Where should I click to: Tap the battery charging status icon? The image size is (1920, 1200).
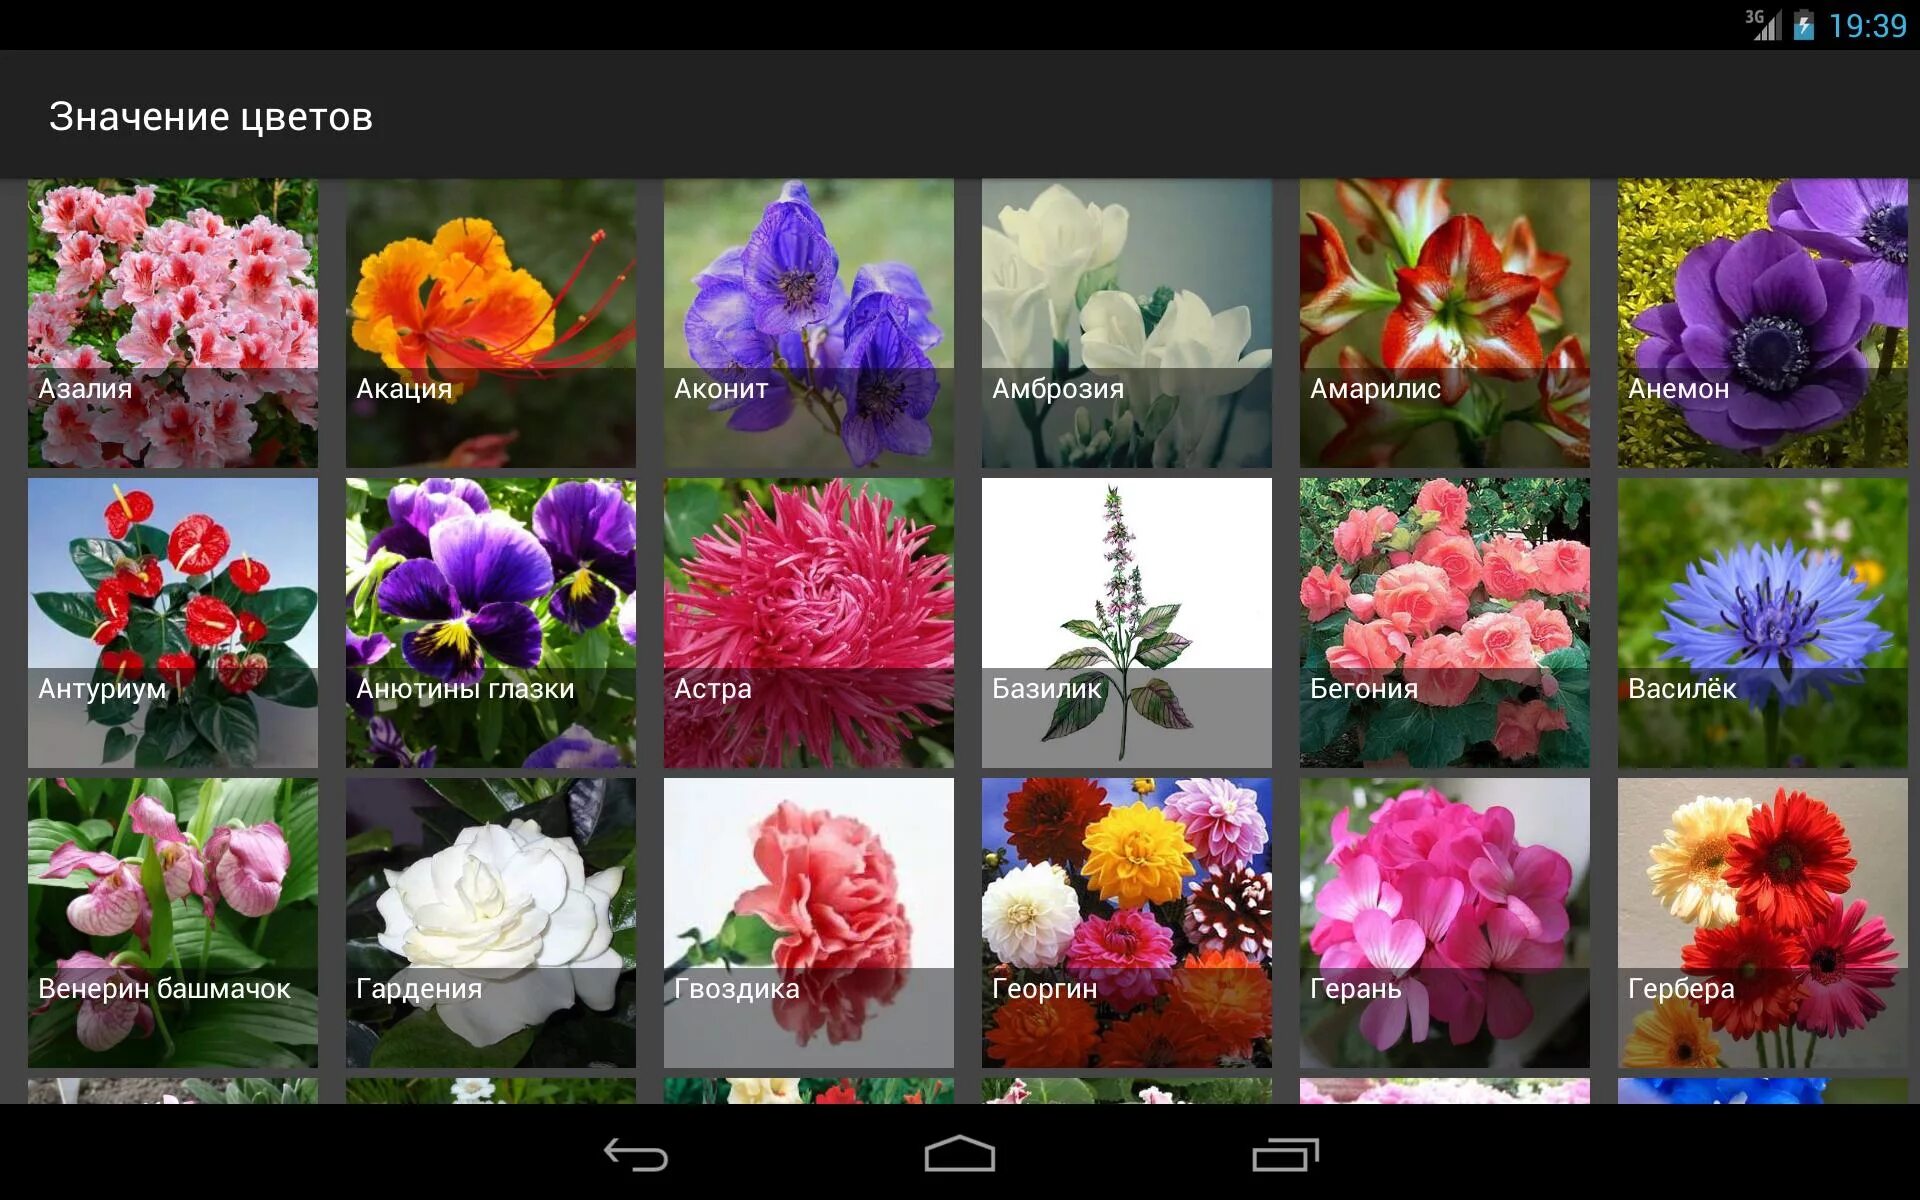coord(1804,25)
